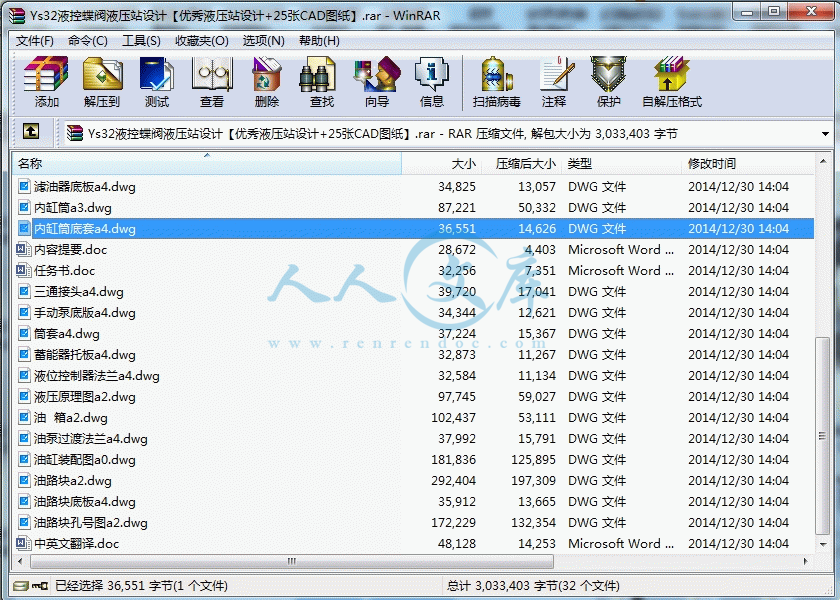Click the Word icon of 中英文翻译.doc
Image resolution: width=840 pixels, height=600 pixels.
point(23,543)
